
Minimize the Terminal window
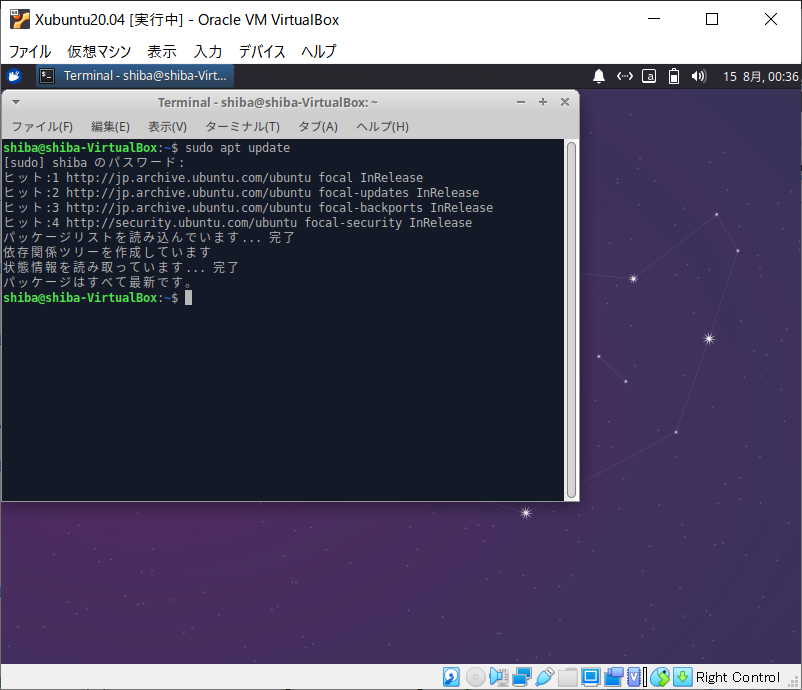pos(521,102)
